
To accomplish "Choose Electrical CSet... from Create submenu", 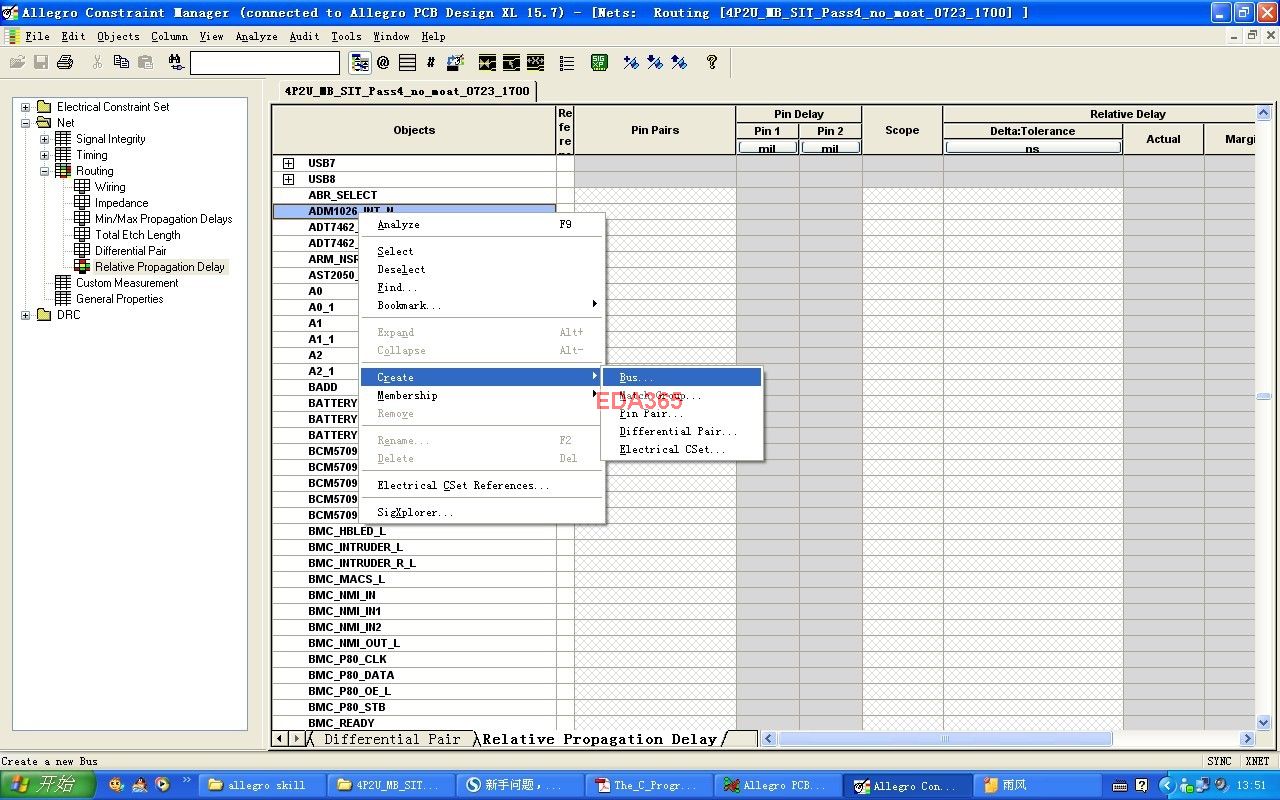I will (682, 449).
